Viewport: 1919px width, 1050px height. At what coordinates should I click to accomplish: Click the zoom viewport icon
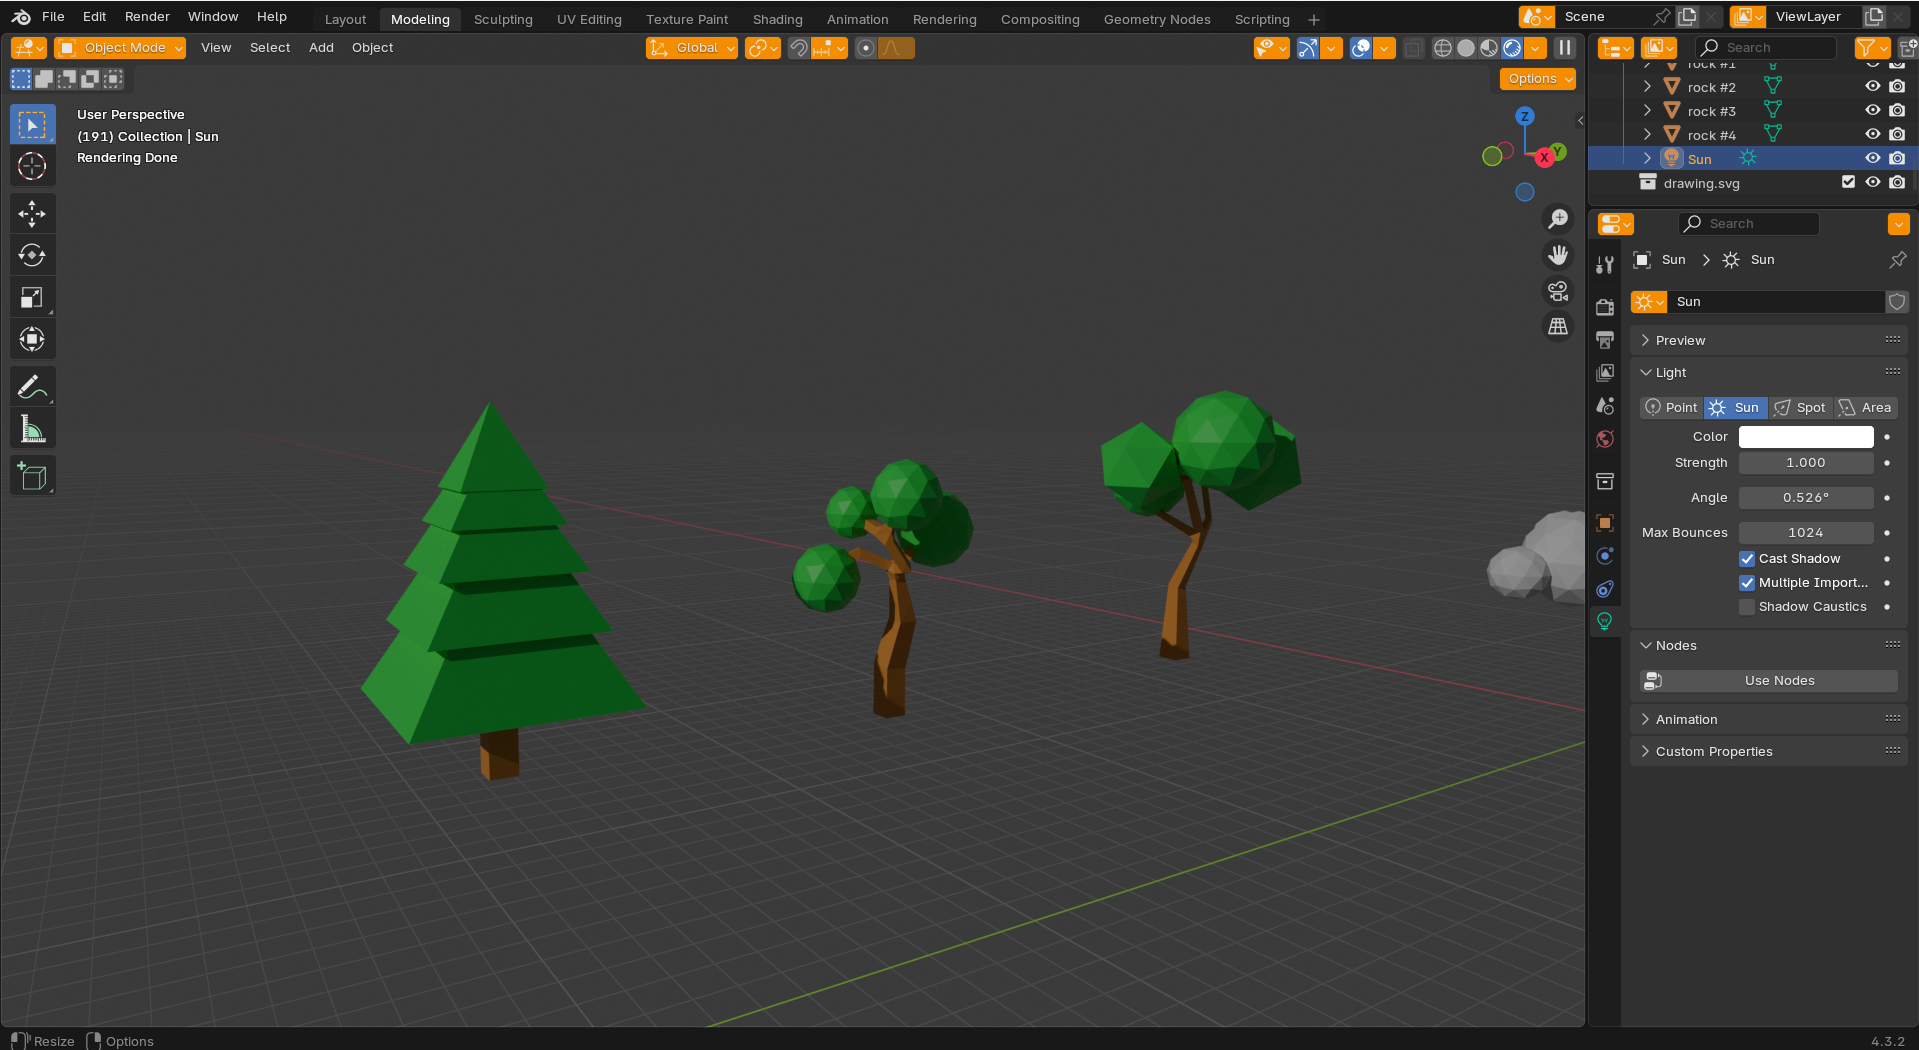pos(1558,219)
